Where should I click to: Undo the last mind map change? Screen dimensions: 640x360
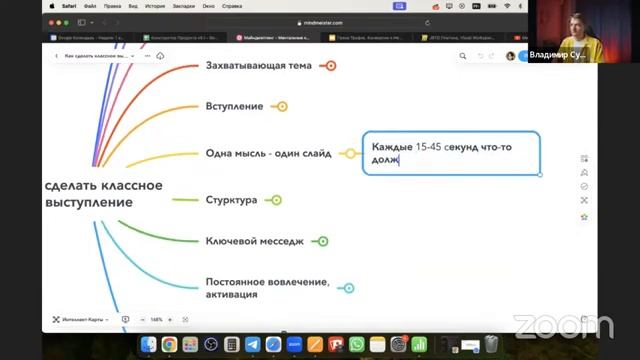pyautogui.click(x=480, y=56)
